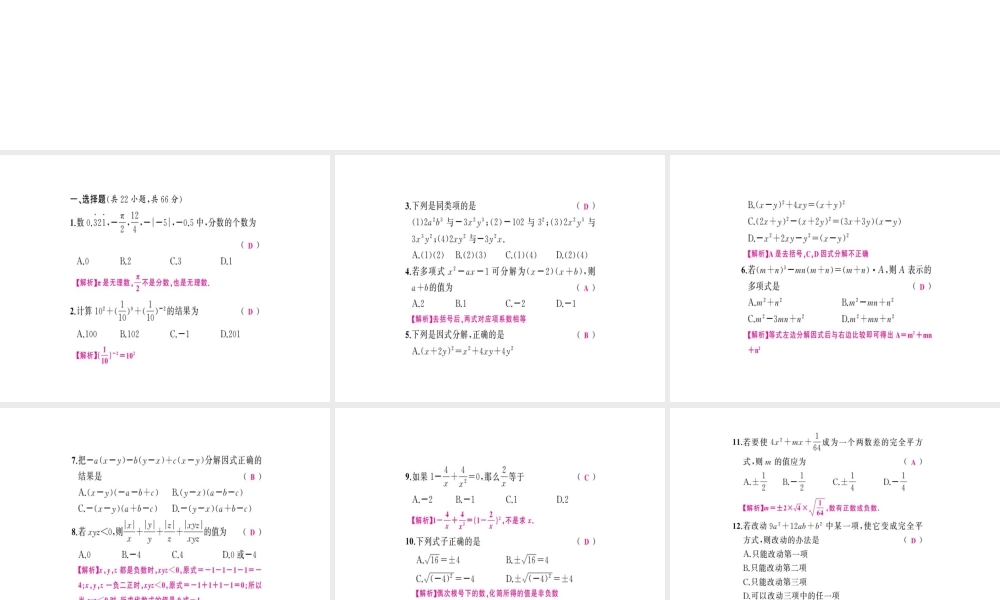Click option A.(x−y)(−a−b+c) in question 7
The height and width of the screenshot is (600, 1000).
[118, 492]
